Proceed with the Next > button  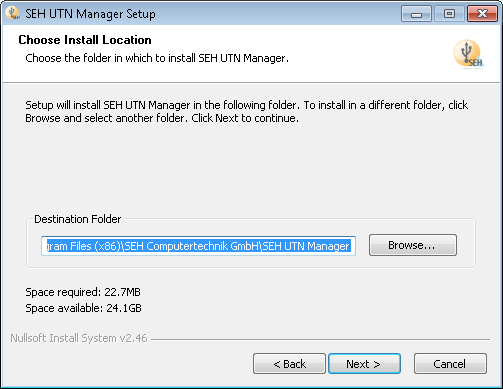click(364, 364)
